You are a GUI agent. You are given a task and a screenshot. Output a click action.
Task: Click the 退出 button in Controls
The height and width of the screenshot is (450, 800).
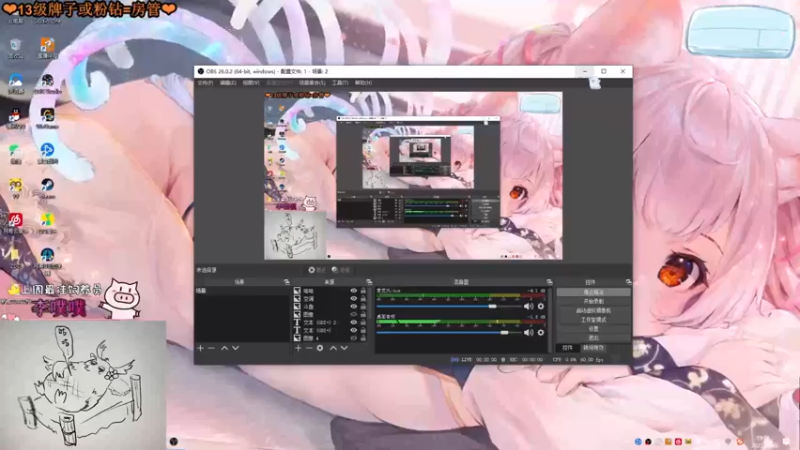click(593, 338)
